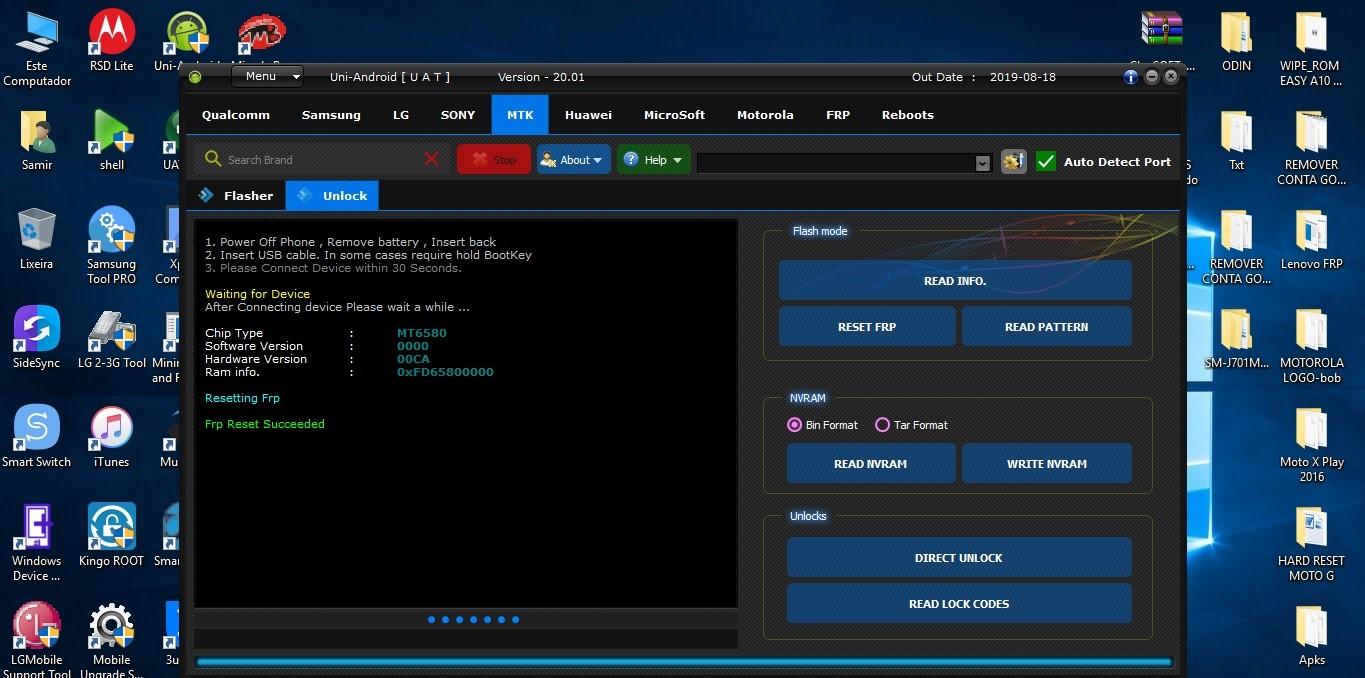
Task: Open the SM-J701M folder on the desktop
Action: click(1237, 338)
